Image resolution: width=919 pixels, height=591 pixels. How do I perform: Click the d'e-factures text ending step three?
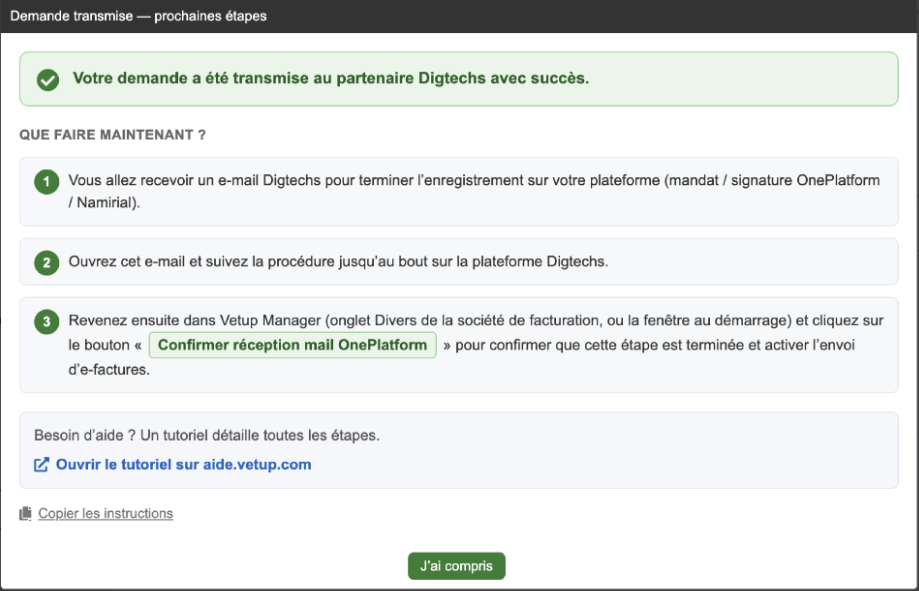tap(109, 370)
